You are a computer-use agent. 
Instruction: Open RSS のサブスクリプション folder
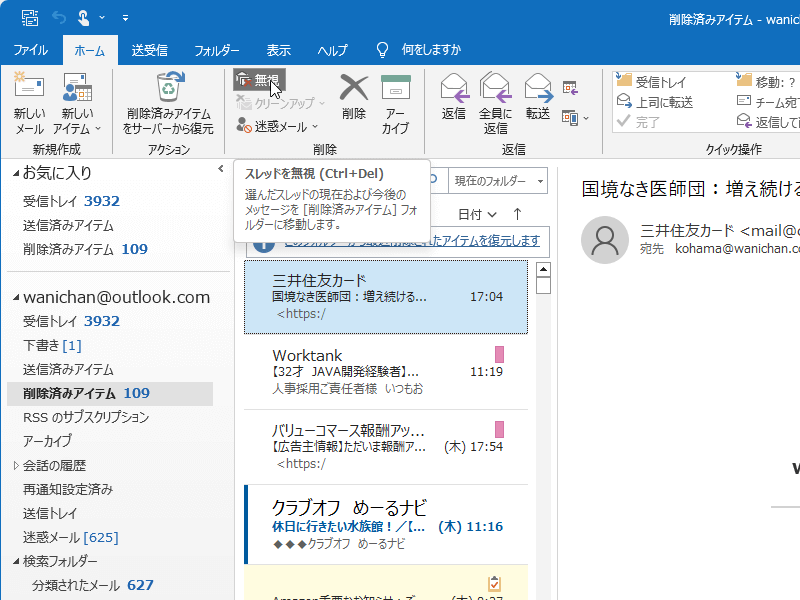tap(86, 417)
